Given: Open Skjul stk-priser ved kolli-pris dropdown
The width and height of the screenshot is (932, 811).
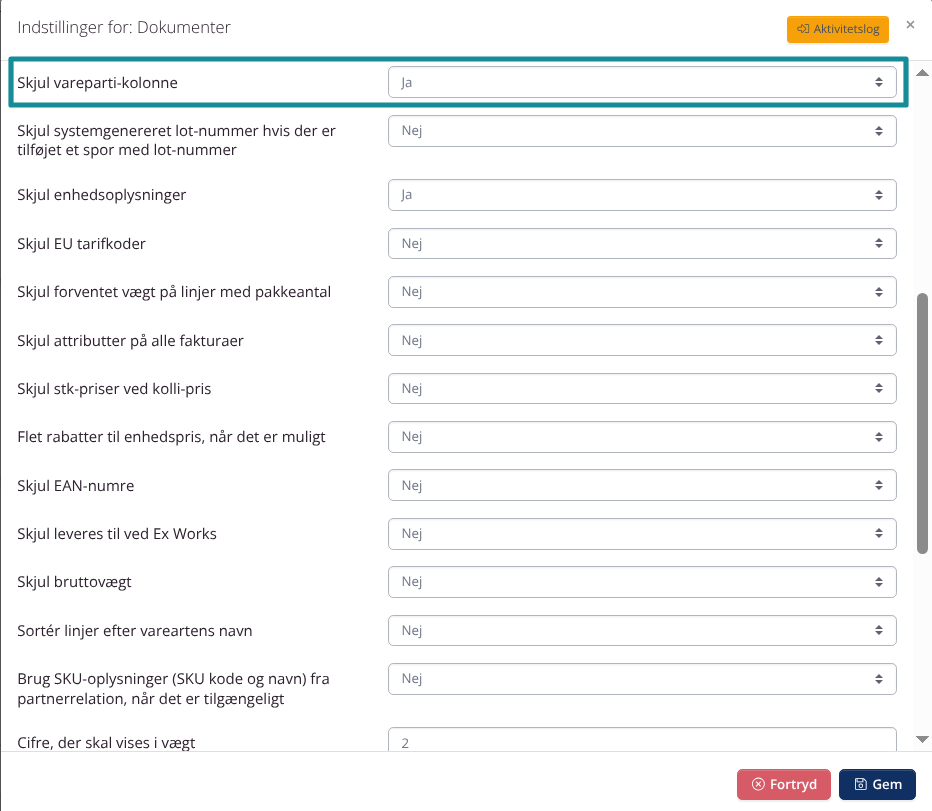Looking at the screenshot, I should (642, 389).
